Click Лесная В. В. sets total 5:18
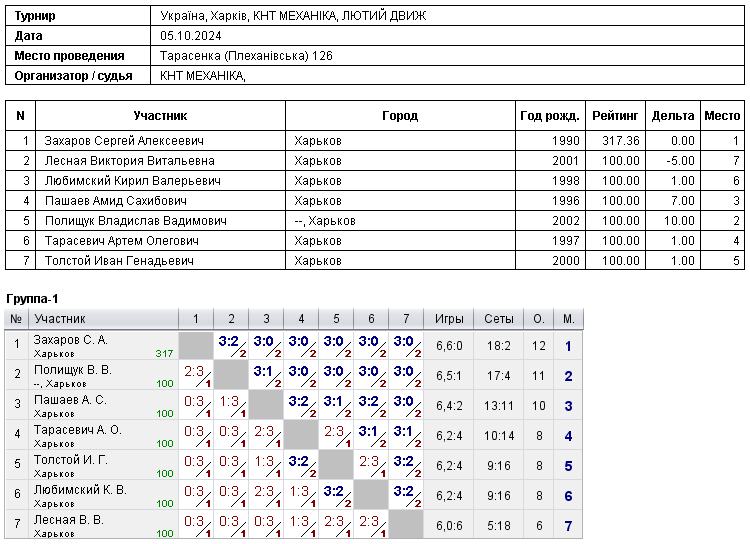Image resolution: width=750 pixels, height=544 pixels. (499, 526)
